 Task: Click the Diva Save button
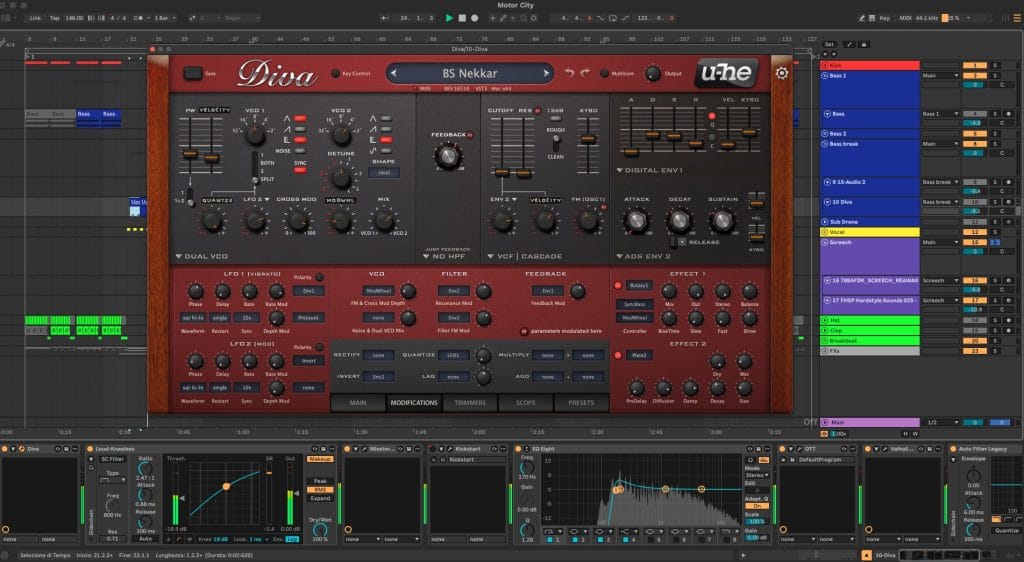pyautogui.click(x=193, y=73)
